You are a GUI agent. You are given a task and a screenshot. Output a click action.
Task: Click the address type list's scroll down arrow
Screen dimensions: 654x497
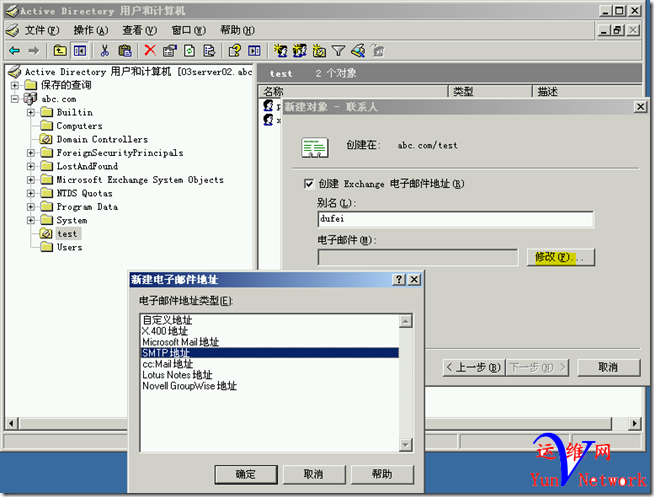(x=405, y=444)
